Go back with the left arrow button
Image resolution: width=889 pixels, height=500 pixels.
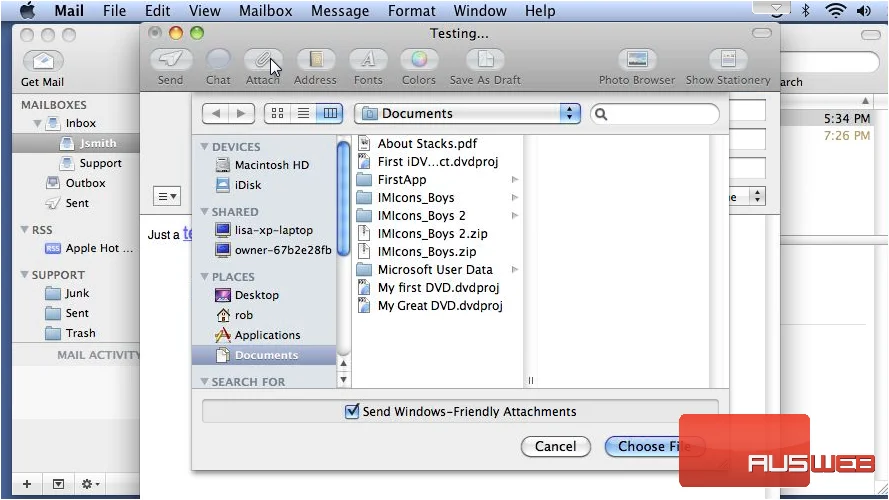tap(215, 113)
